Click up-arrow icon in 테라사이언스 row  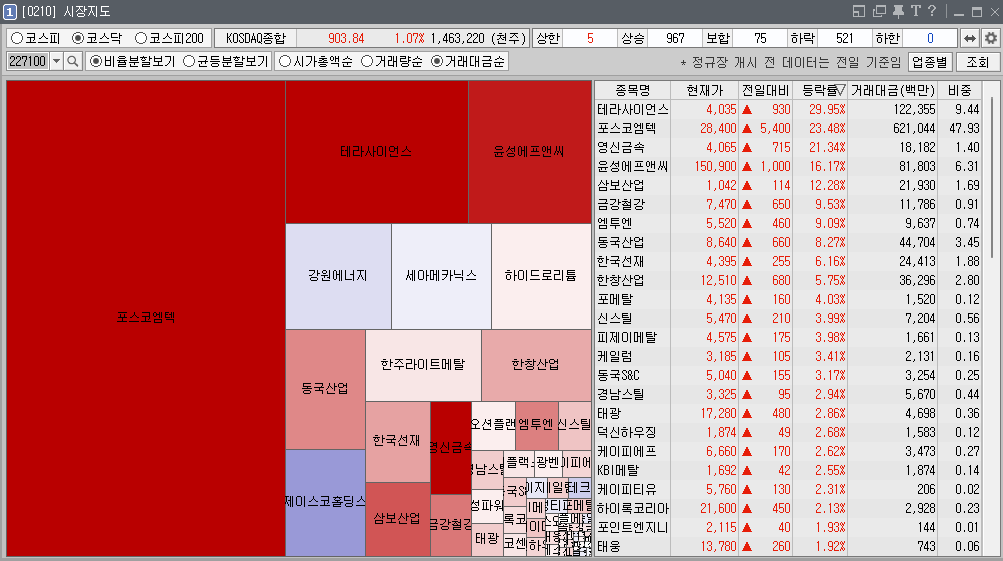click(746, 109)
